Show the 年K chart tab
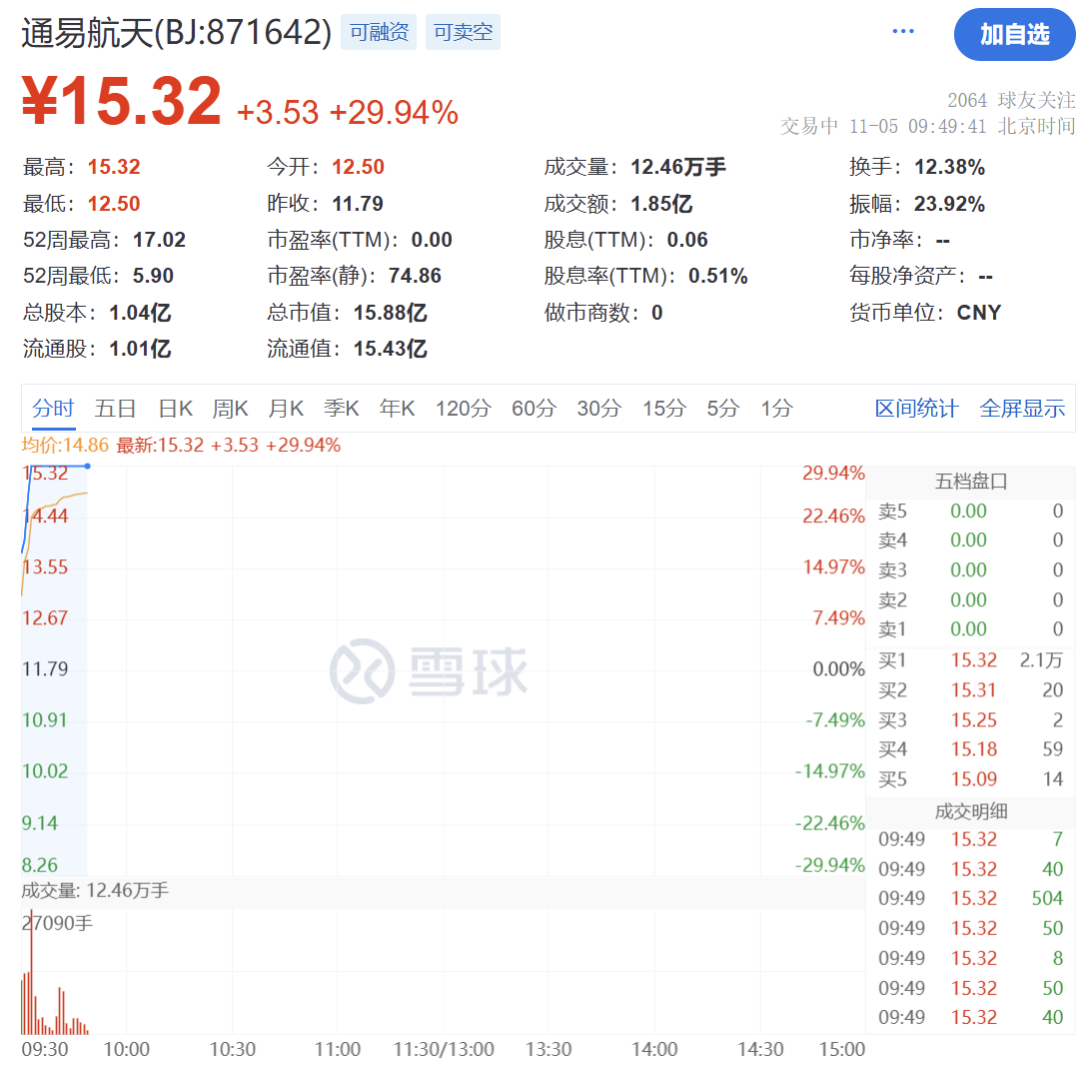 click(x=397, y=409)
